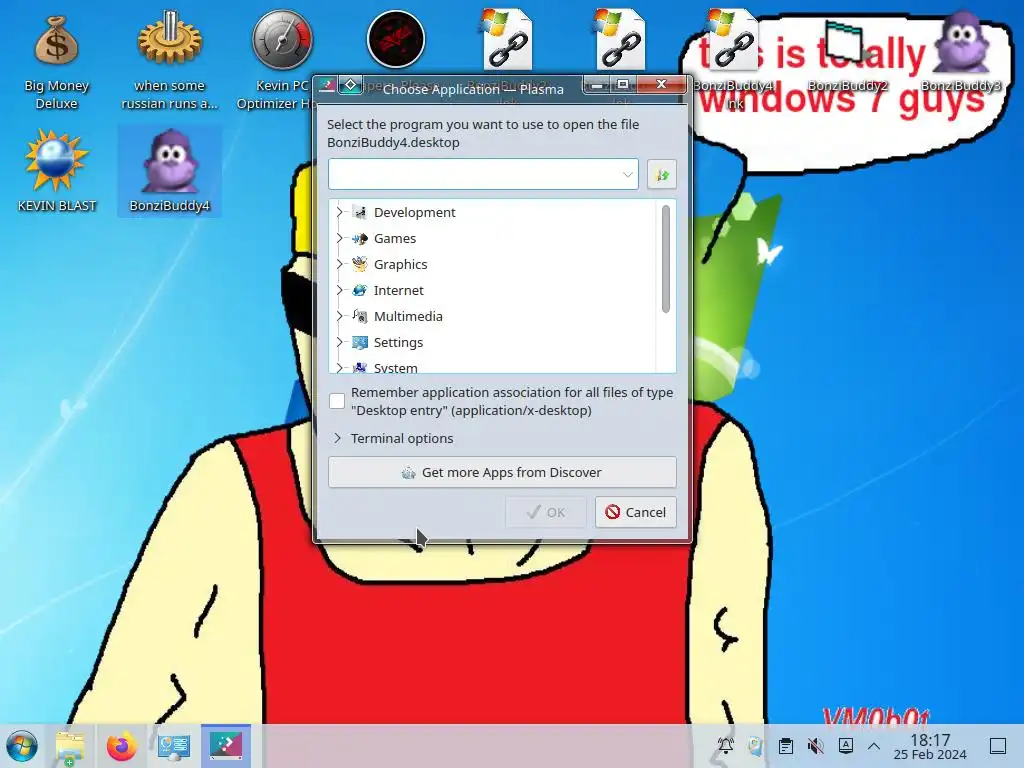Launch Firefox from the taskbar
Viewport: 1024px width, 768px height.
(x=121, y=746)
